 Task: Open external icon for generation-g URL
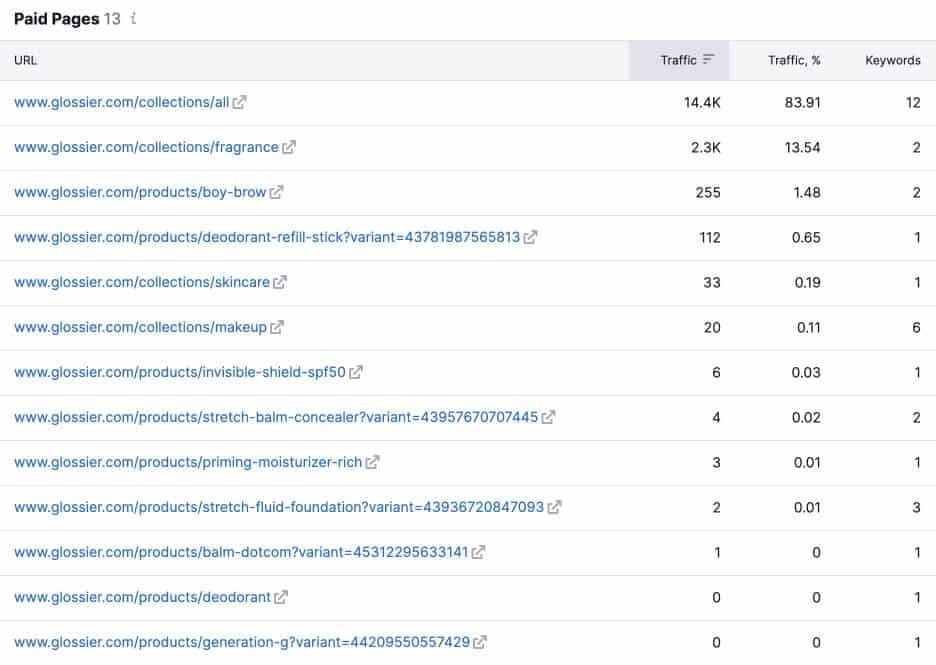[479, 642]
